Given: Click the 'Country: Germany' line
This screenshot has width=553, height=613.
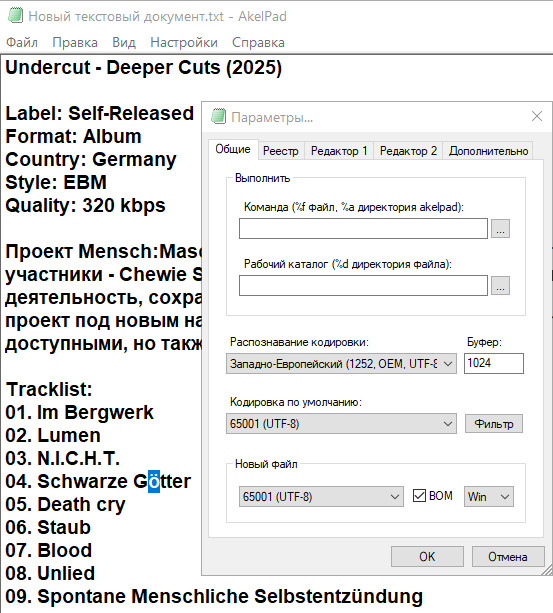Looking at the screenshot, I should [91, 160].
